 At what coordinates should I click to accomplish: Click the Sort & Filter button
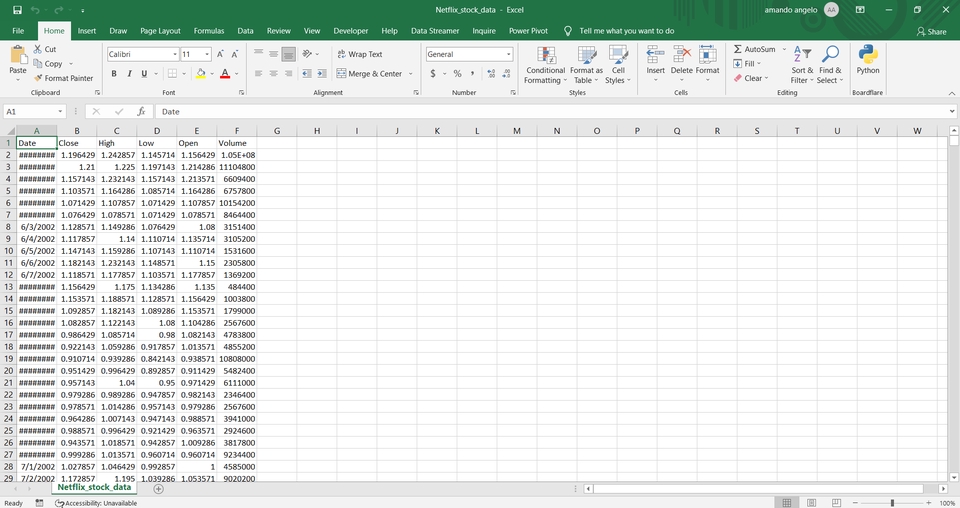click(x=802, y=65)
